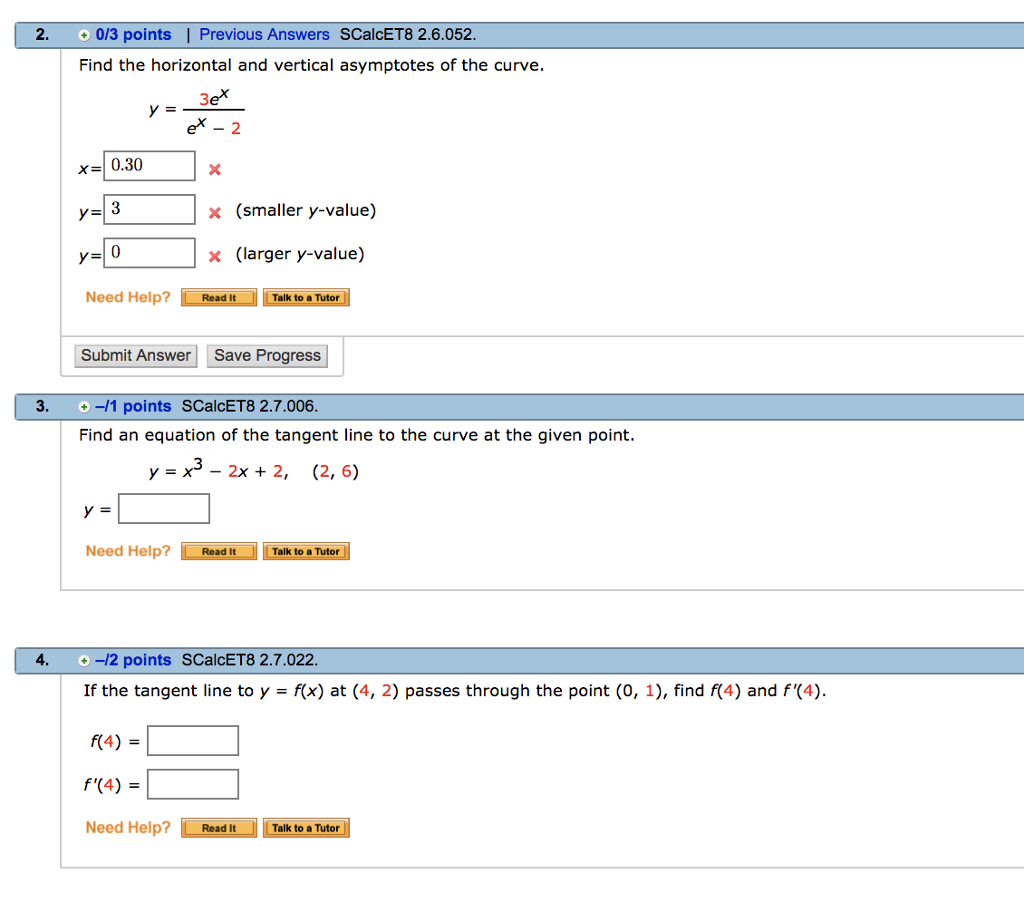Viewport: 1024px width, 912px height.
Task: Click Talk to a Tutor for question 2
Action: point(306,297)
